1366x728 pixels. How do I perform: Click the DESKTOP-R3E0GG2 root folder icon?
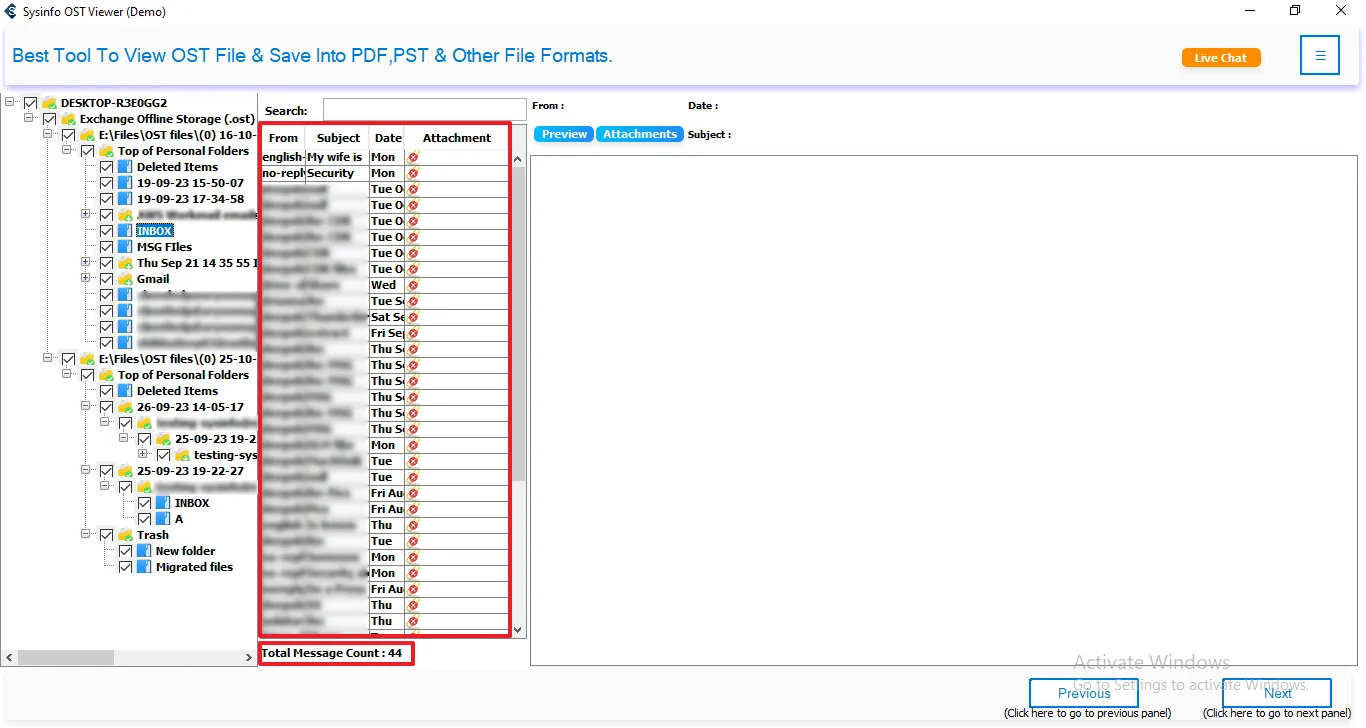[x=49, y=103]
